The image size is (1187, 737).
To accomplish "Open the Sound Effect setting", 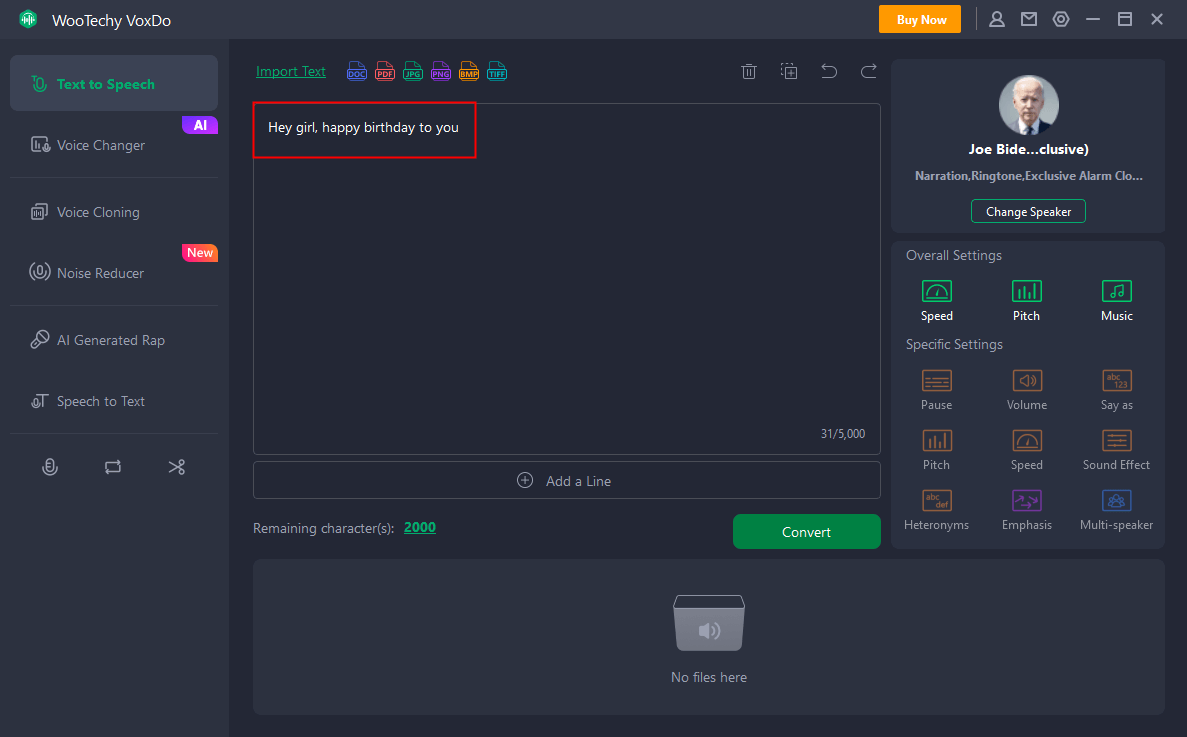I will (1116, 441).
